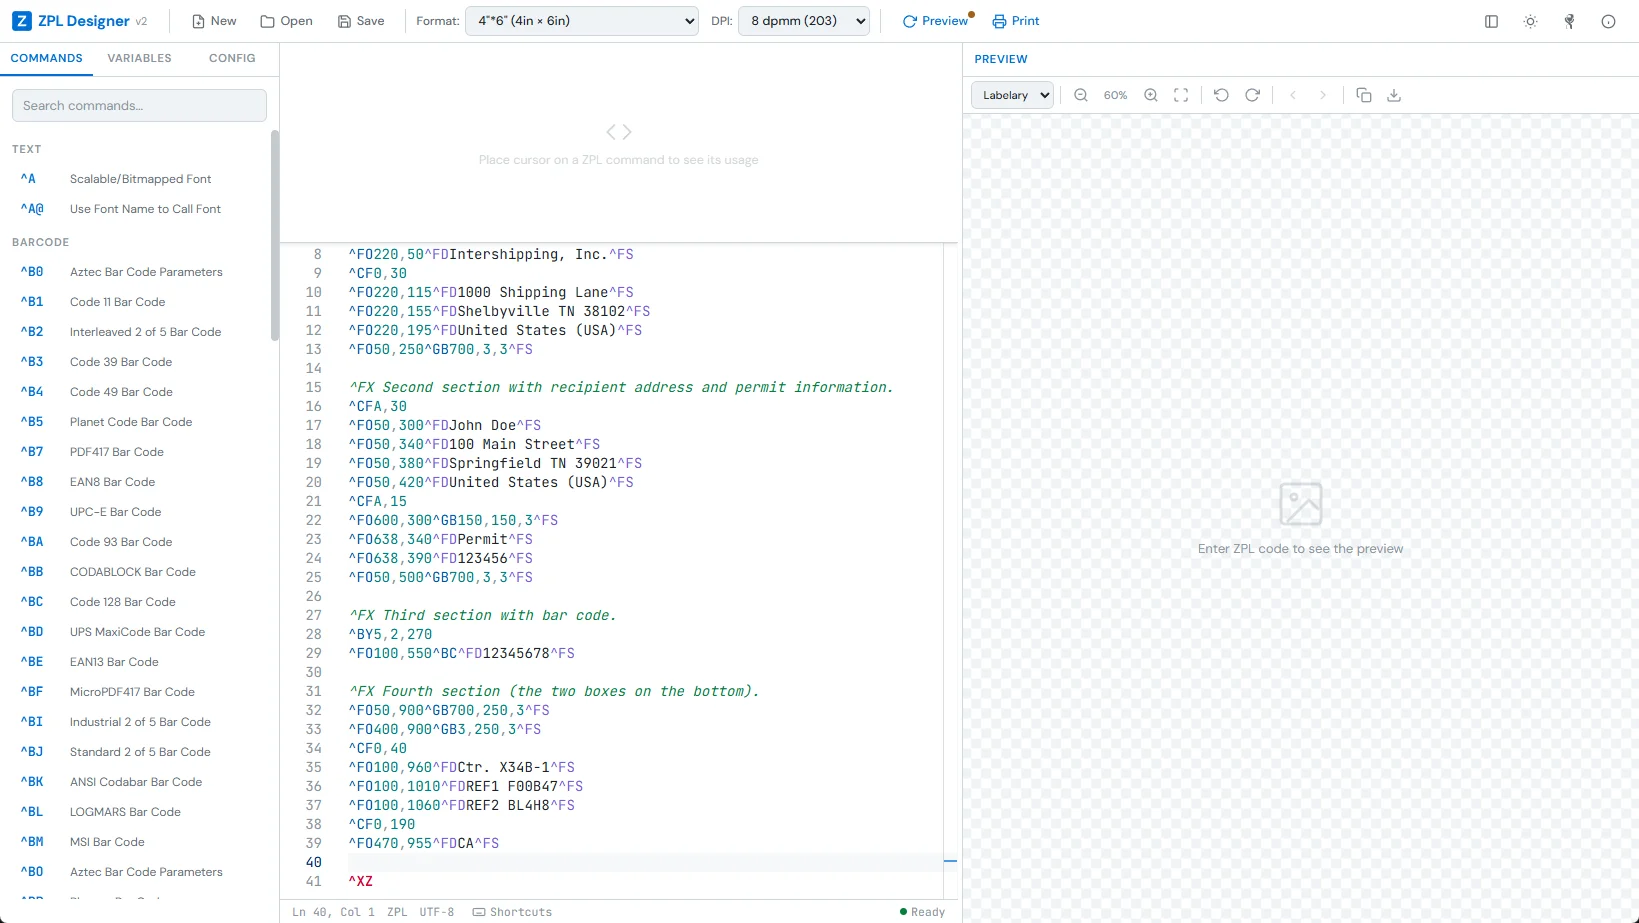Zoom in on the label preview
This screenshot has height=923, width=1639.
(x=1150, y=94)
